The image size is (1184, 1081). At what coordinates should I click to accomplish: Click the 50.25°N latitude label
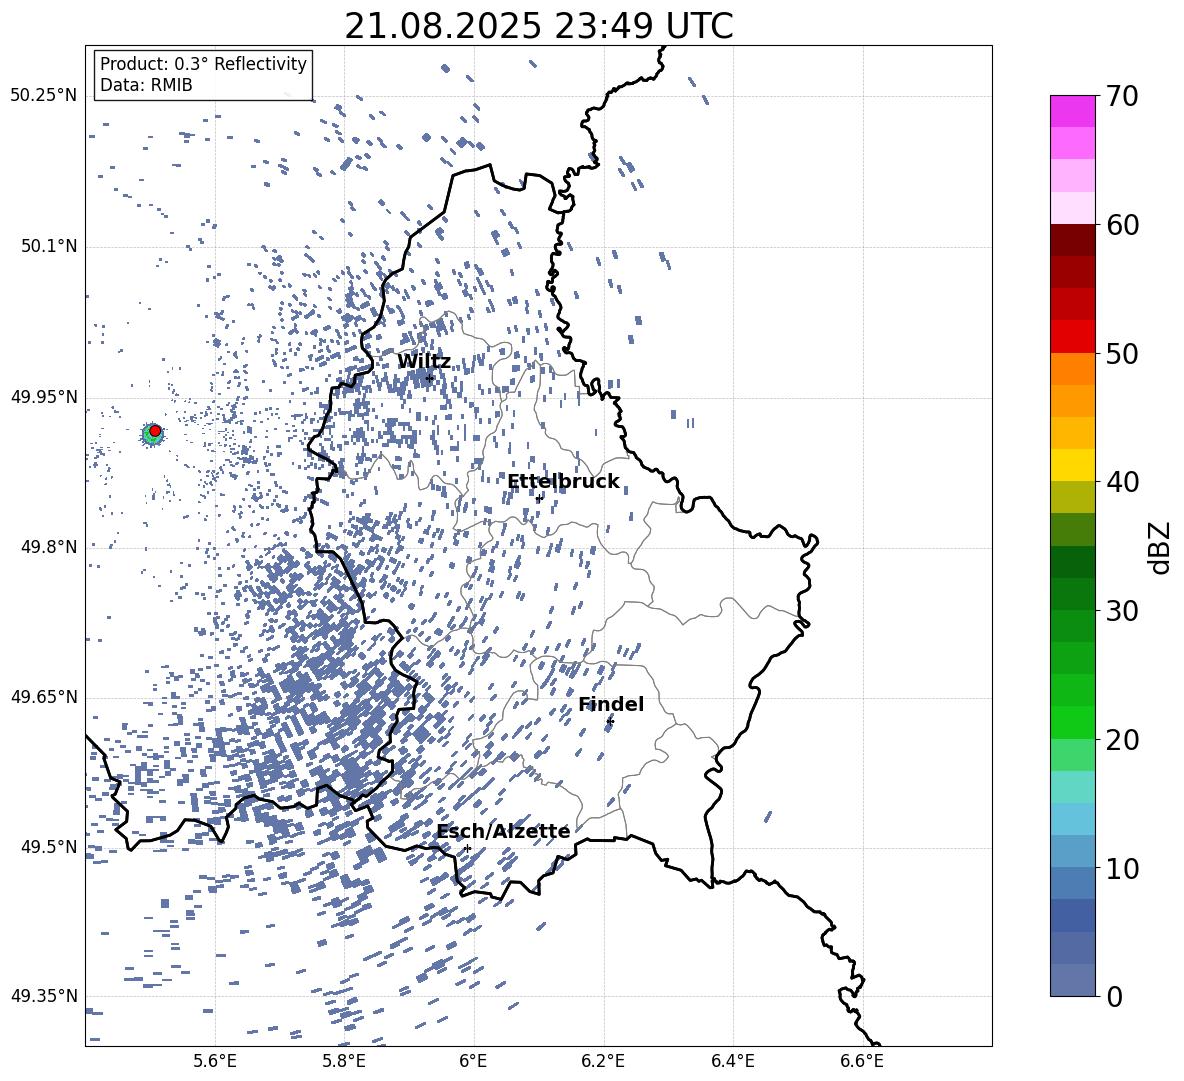[44, 96]
